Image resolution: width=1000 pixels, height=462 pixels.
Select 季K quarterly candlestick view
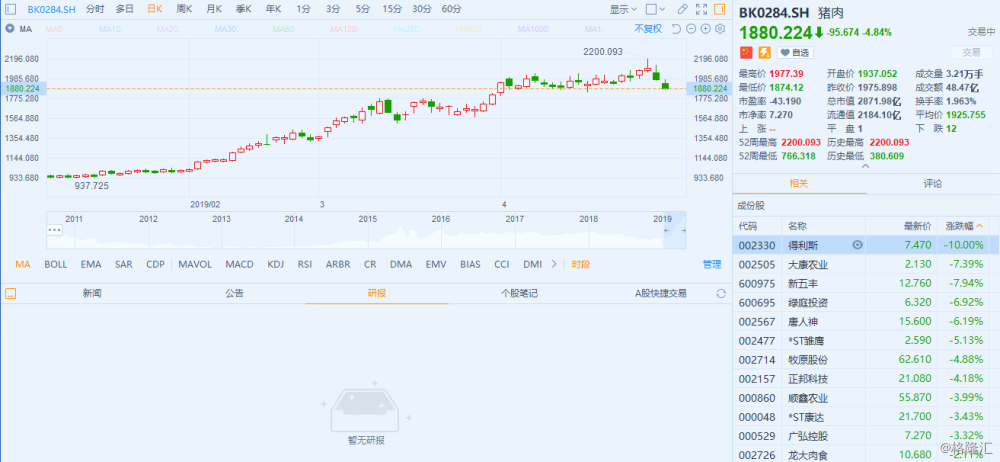click(x=244, y=10)
